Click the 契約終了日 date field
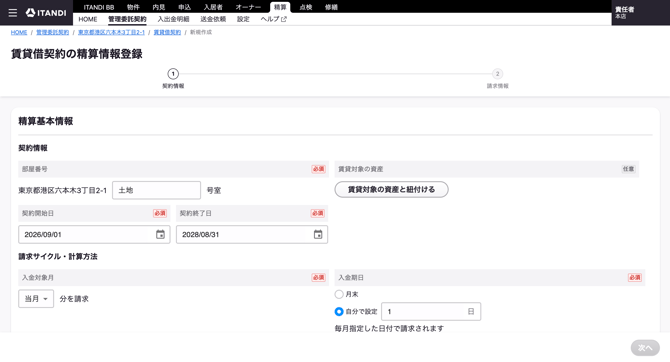This screenshot has height=362, width=670. [x=252, y=234]
